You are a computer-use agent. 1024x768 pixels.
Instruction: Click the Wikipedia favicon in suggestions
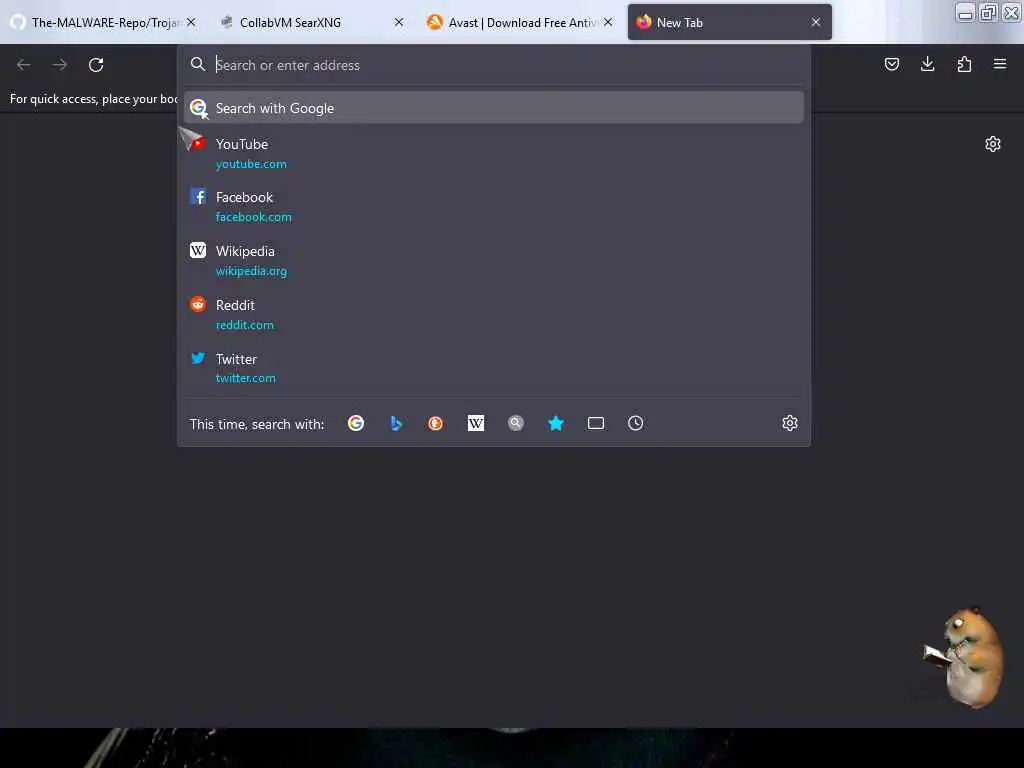(198, 250)
